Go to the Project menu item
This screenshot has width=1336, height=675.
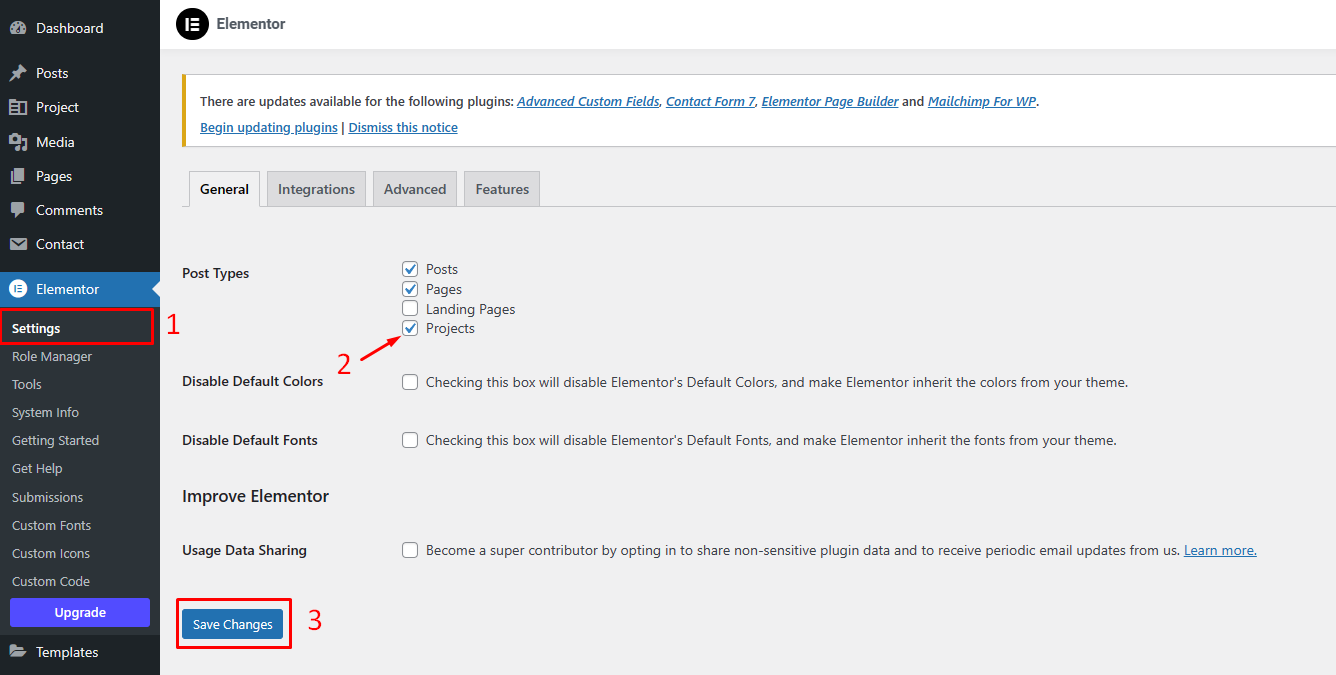point(80,107)
